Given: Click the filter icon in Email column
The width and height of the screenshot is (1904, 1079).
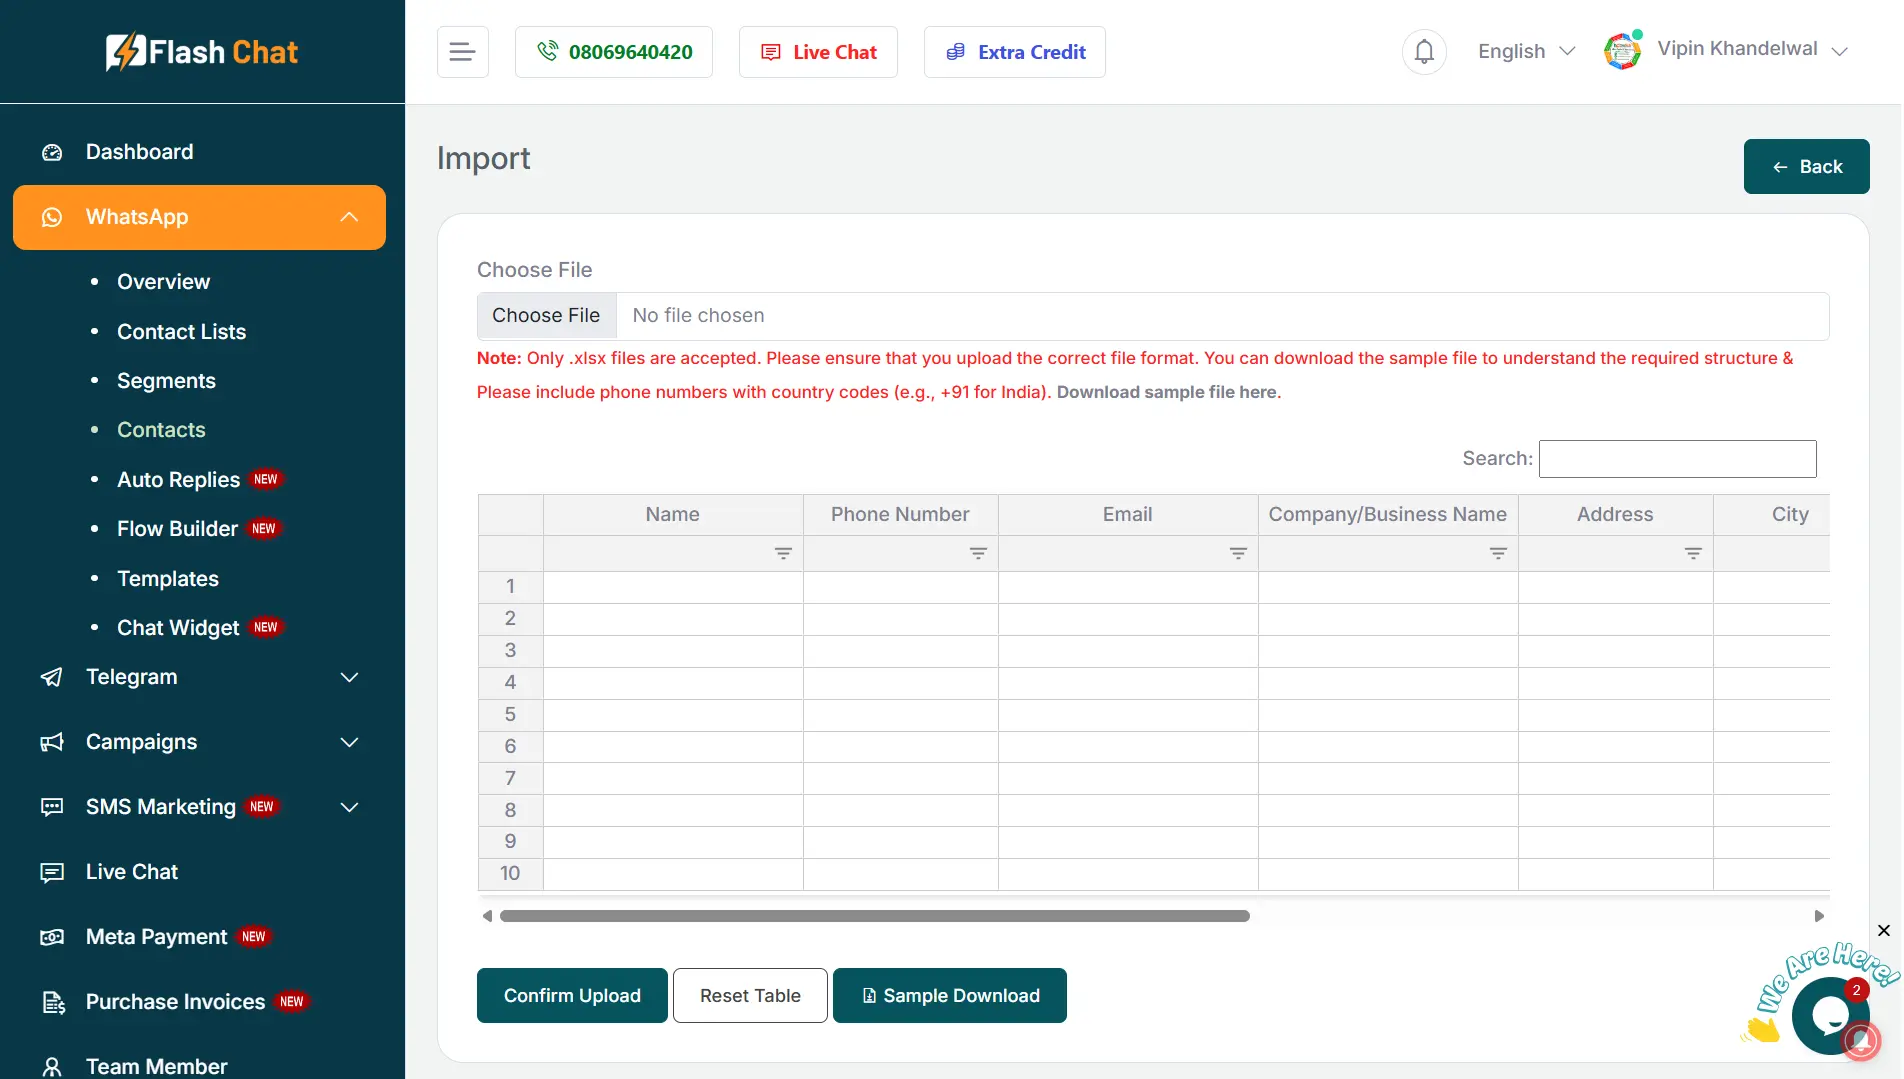Looking at the screenshot, I should (1238, 553).
